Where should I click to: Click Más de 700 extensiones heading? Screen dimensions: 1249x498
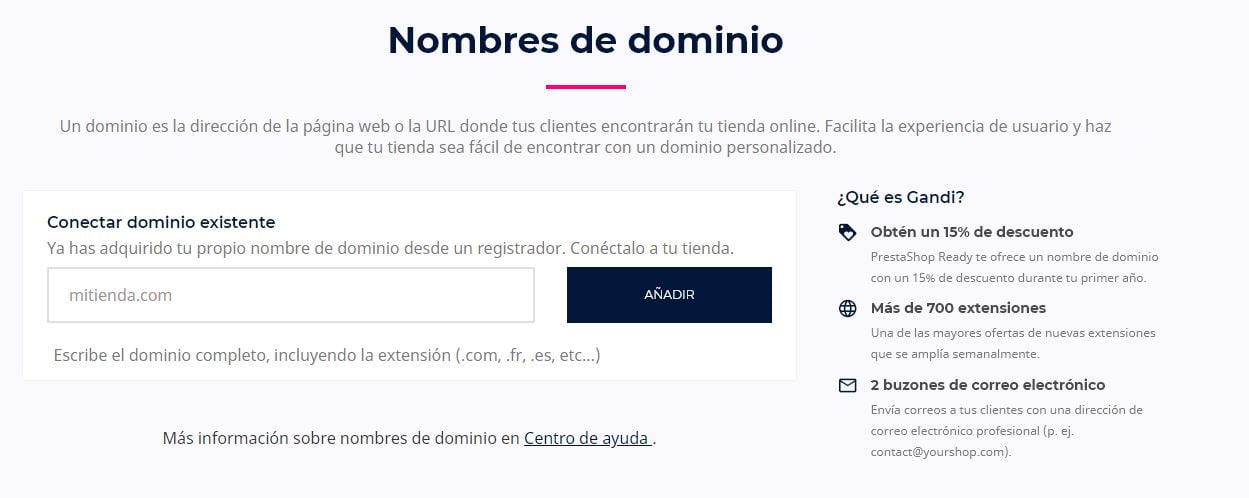pos(958,308)
